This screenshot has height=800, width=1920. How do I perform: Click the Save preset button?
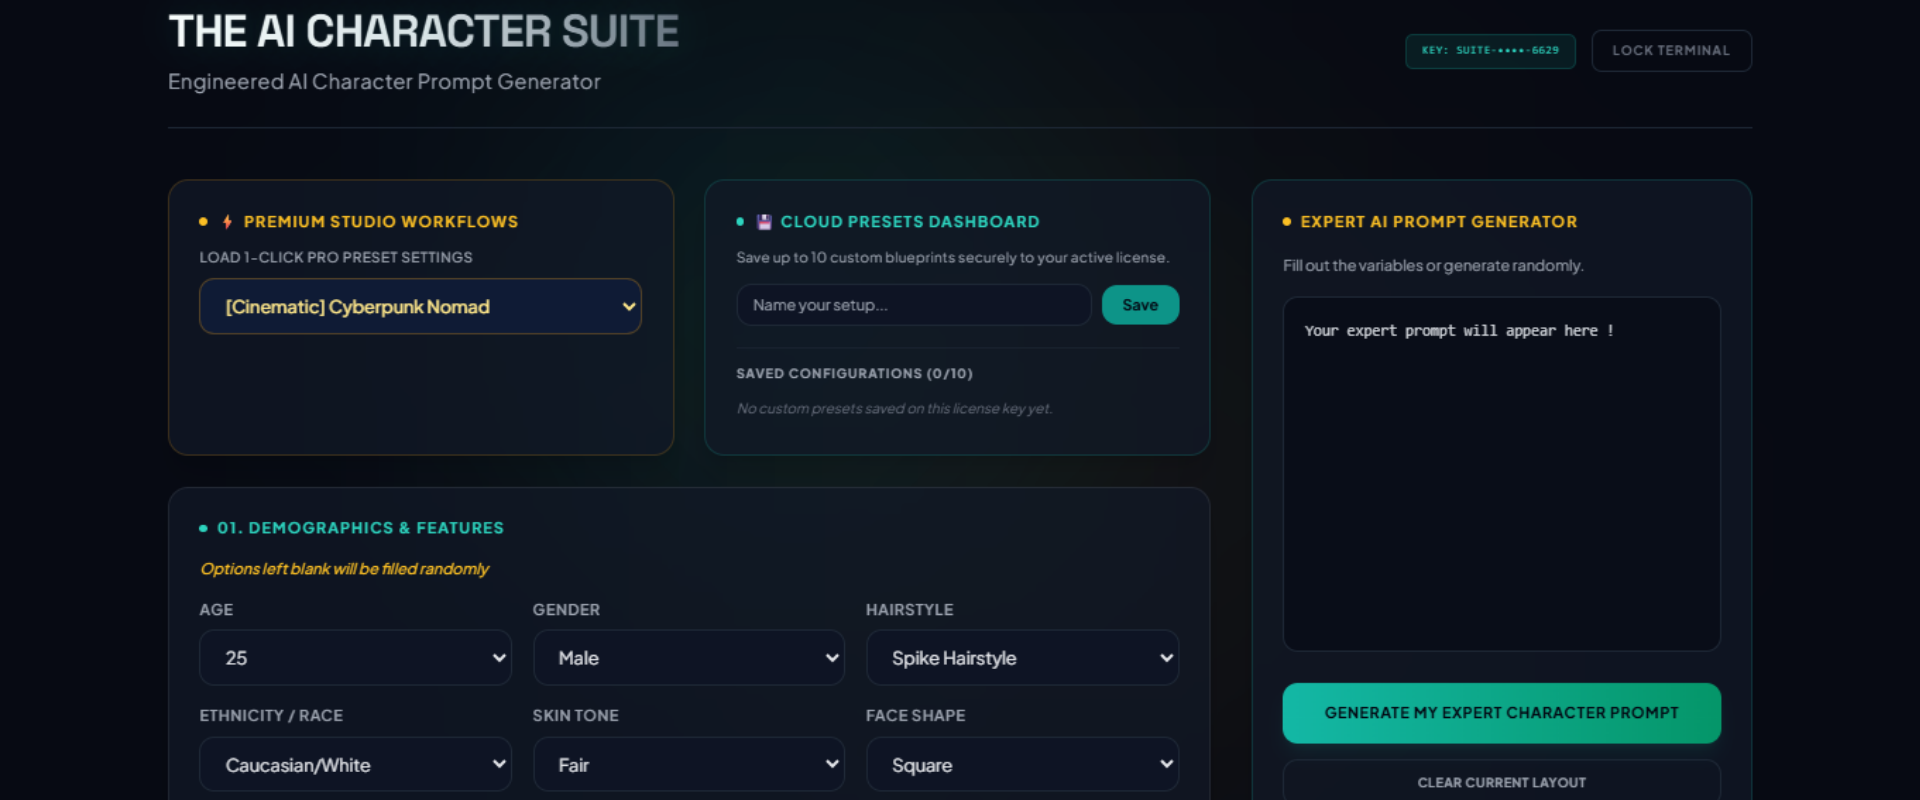1140,305
